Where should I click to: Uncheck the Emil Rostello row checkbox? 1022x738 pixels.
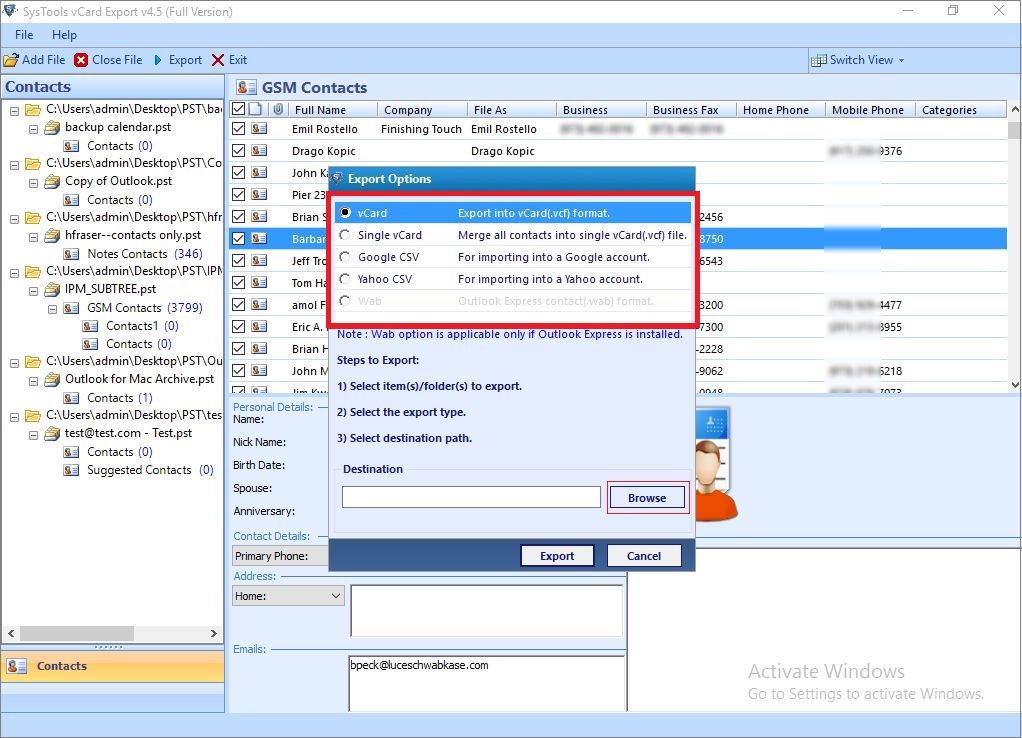coord(239,129)
